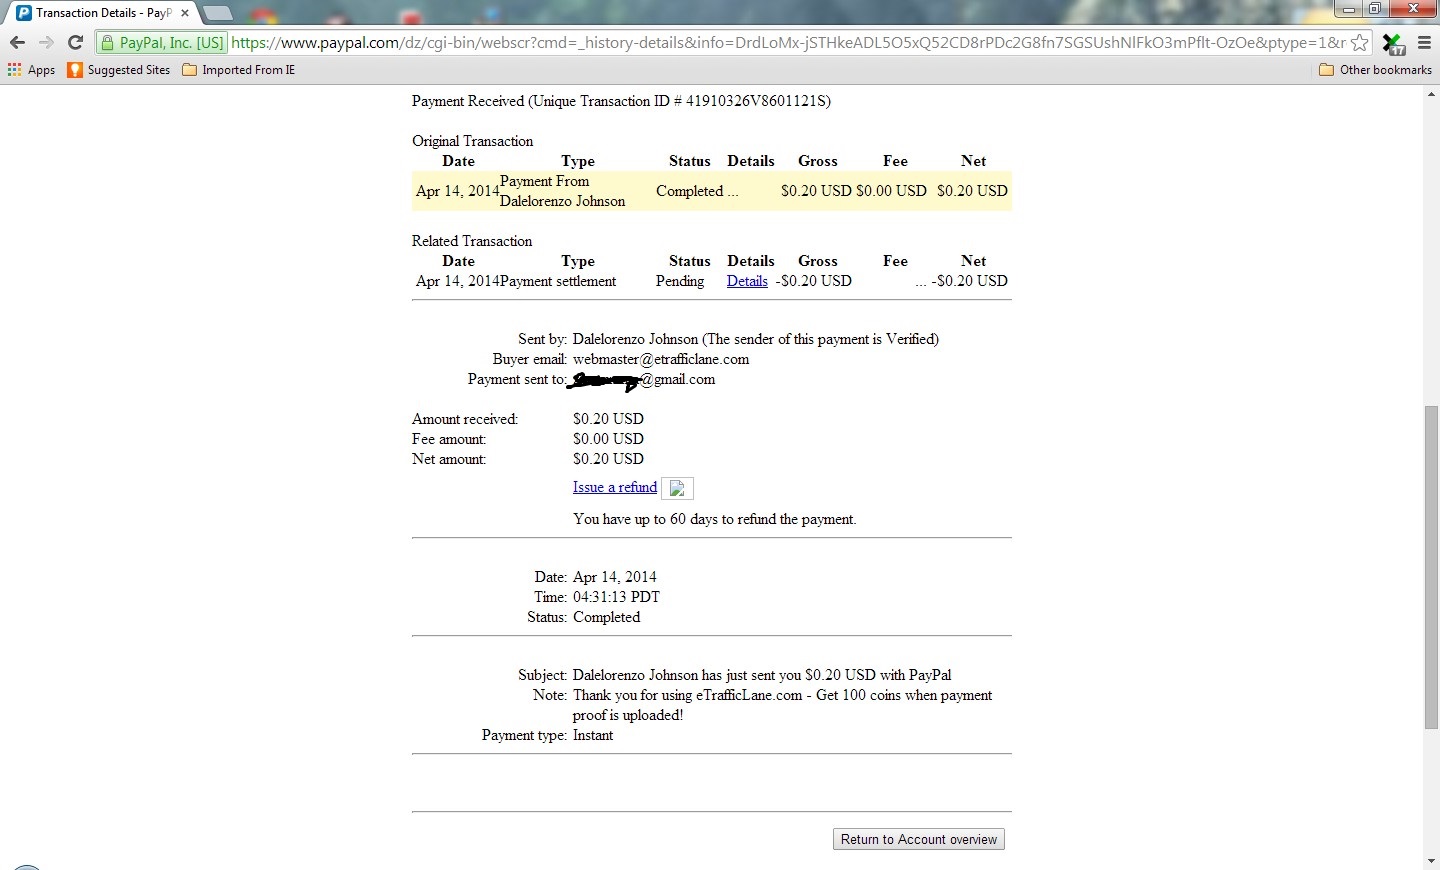This screenshot has width=1440, height=870.
Task: Close the Chrome window
Action: 1414,9
